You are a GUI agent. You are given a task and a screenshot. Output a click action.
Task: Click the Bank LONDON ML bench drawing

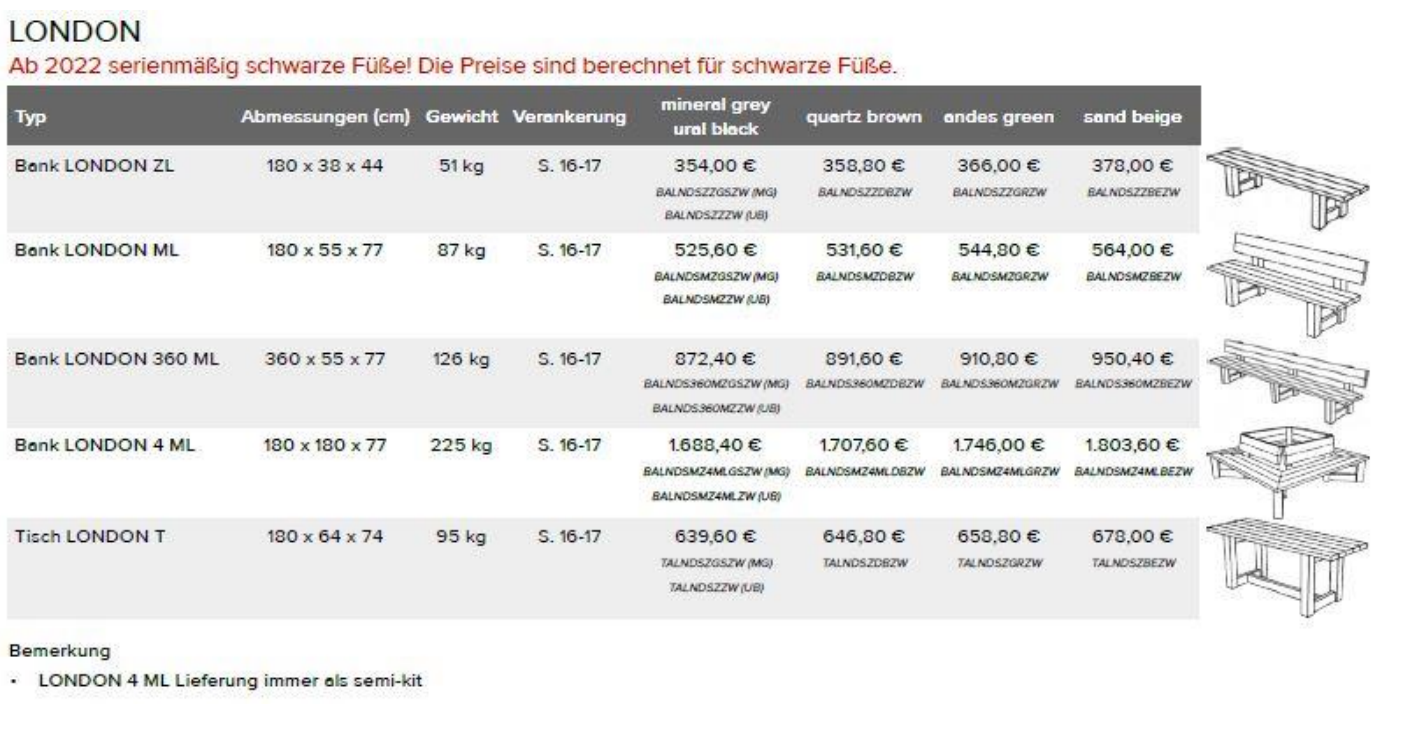(1288, 284)
